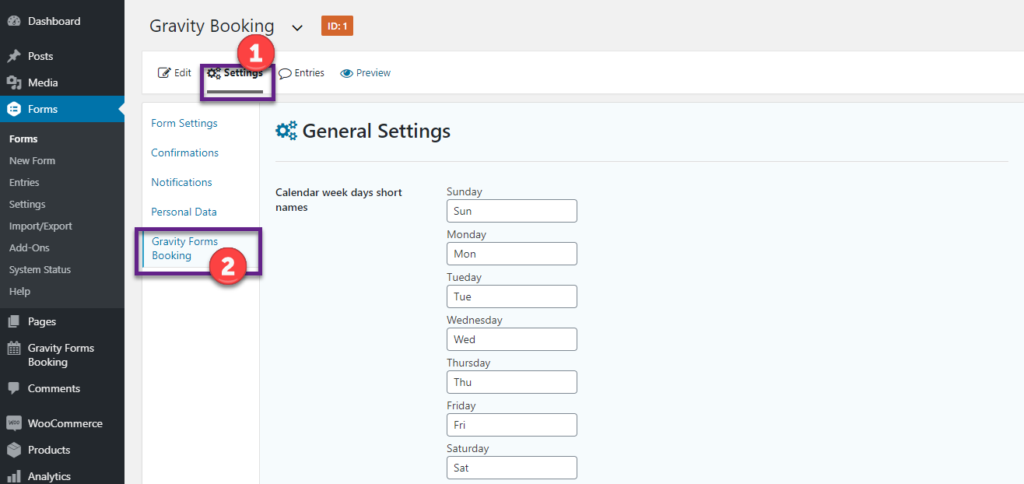
Task: Click the Pages icon in sidebar
Action: pyautogui.click(x=14, y=322)
